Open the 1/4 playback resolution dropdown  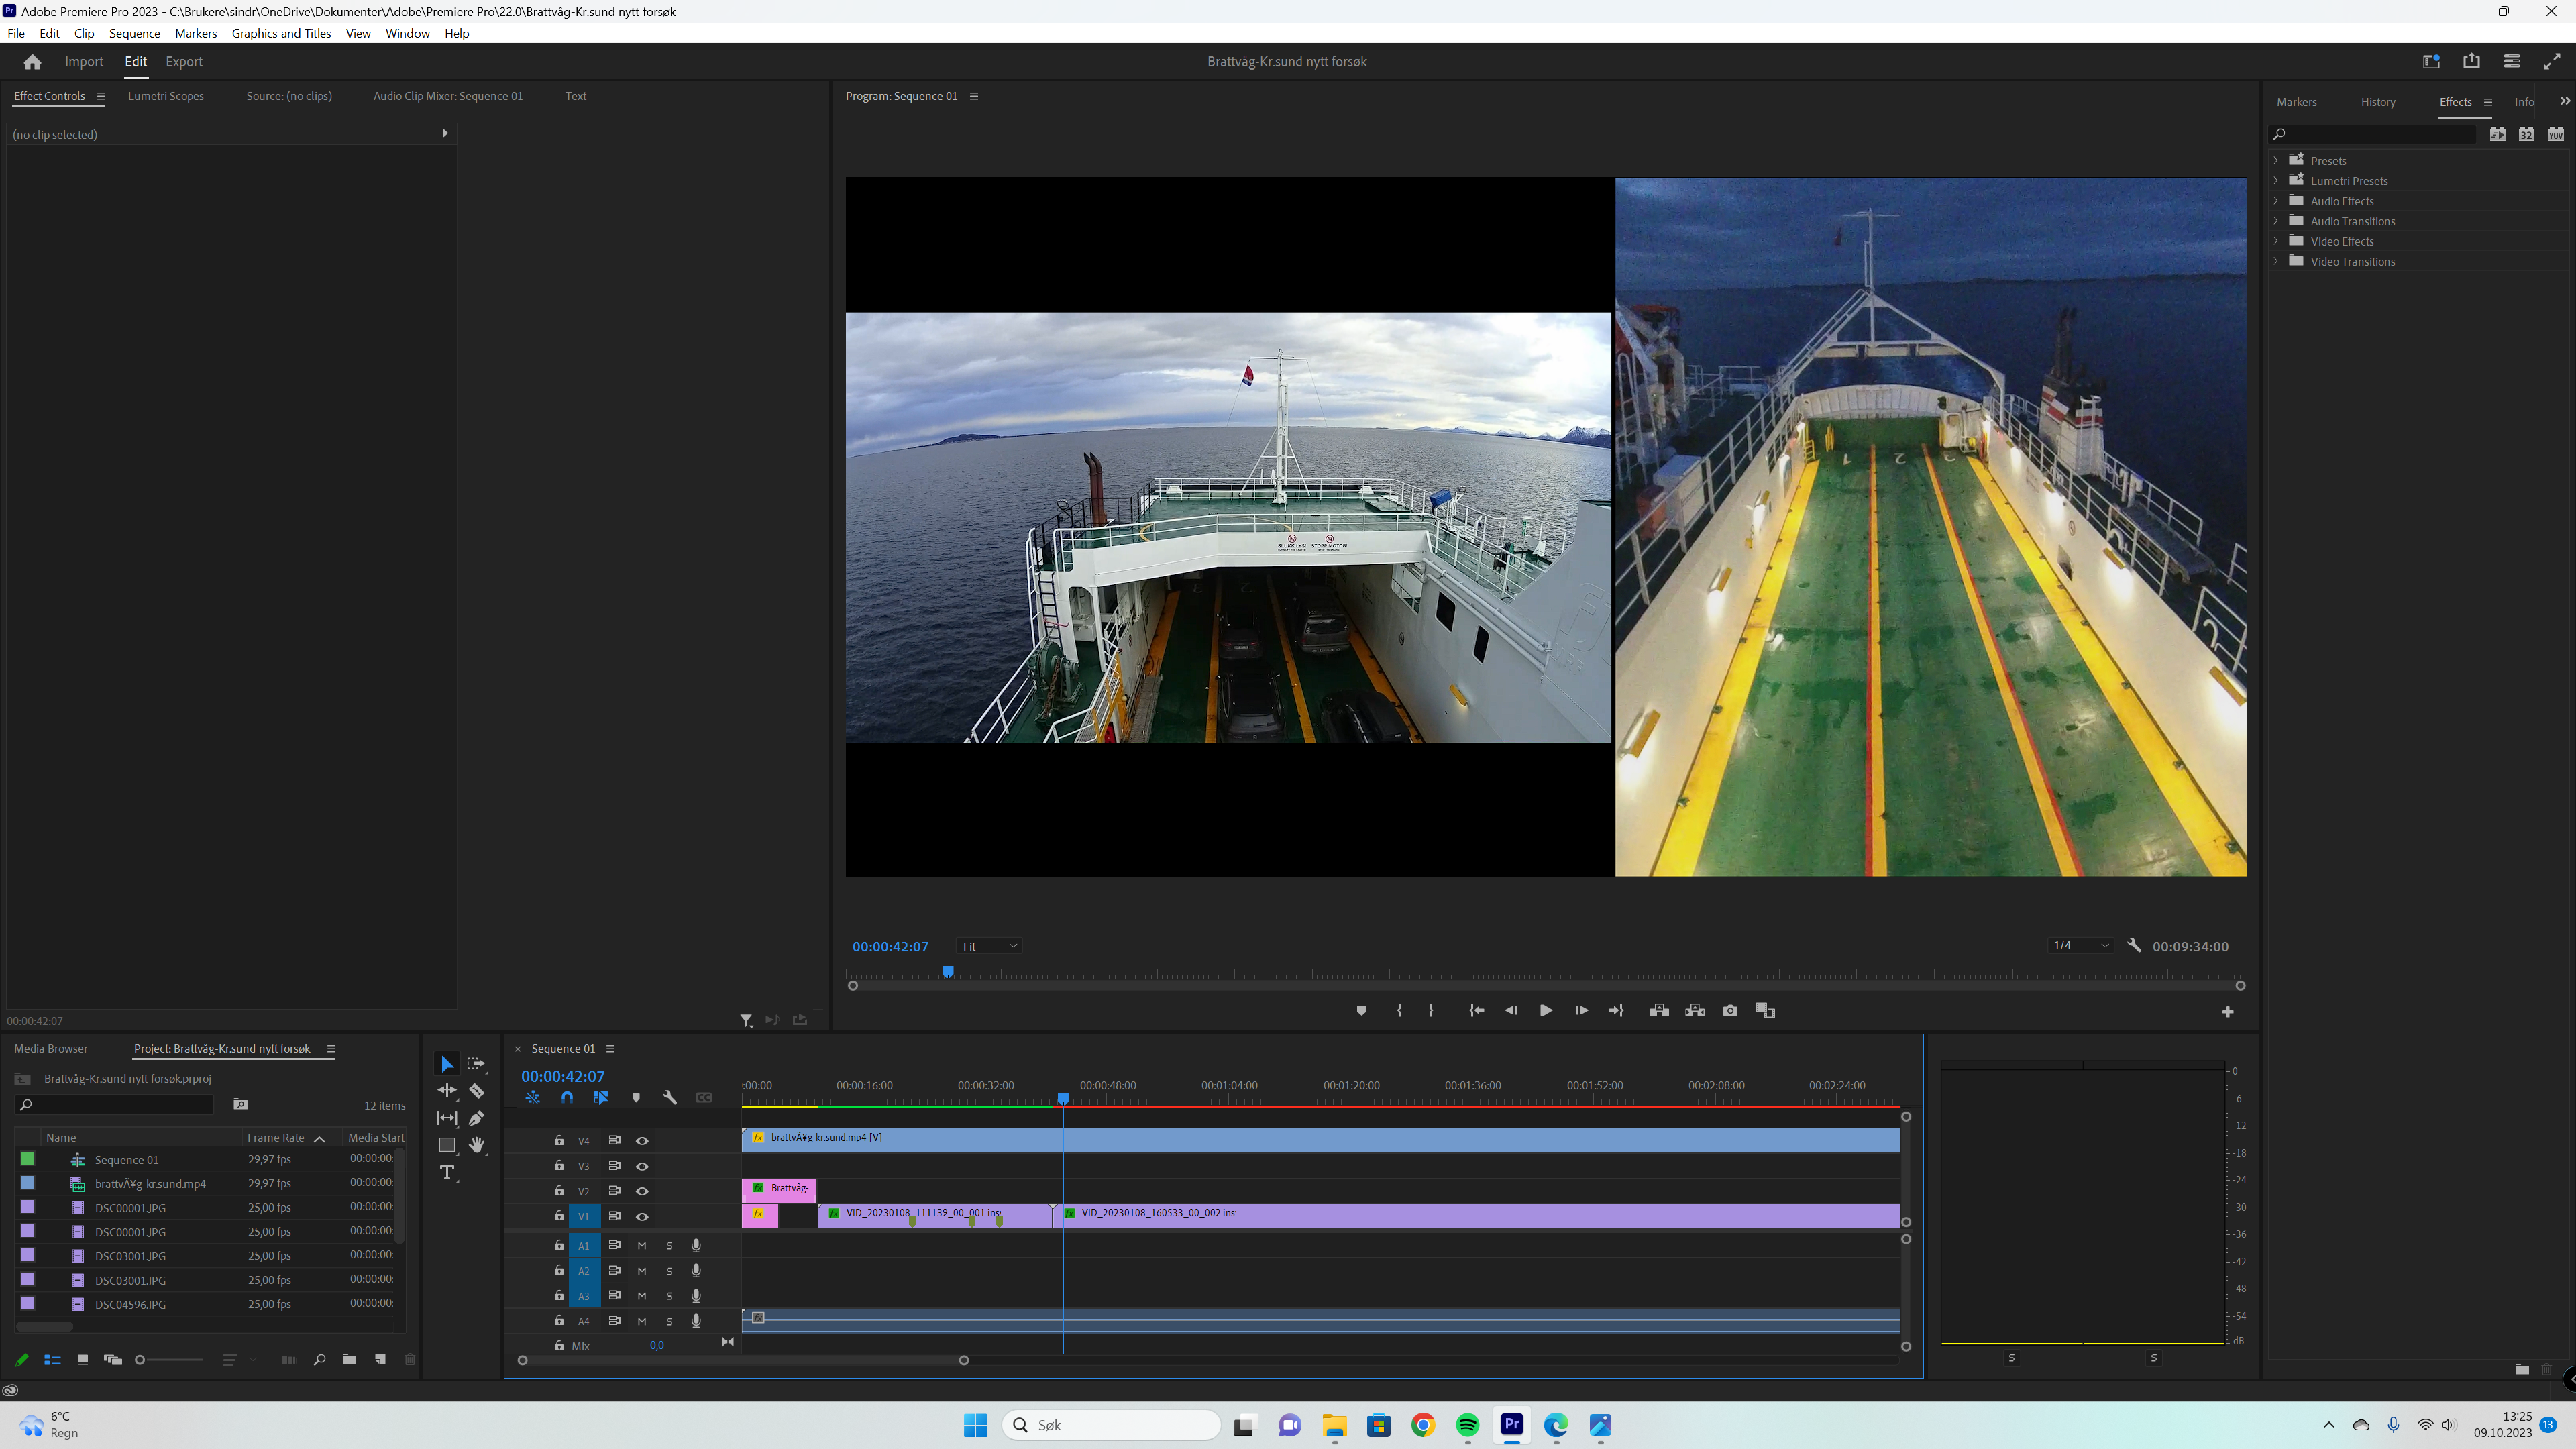pos(2080,945)
